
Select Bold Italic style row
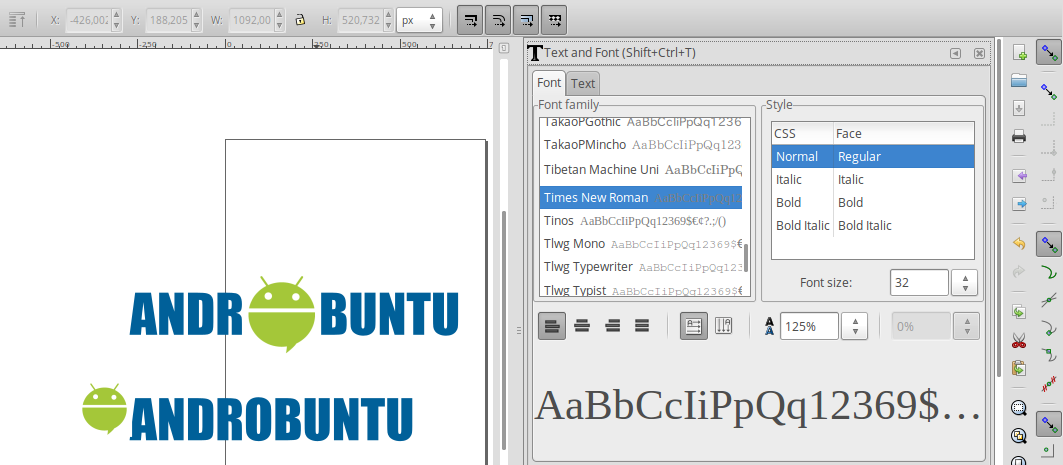click(873, 226)
